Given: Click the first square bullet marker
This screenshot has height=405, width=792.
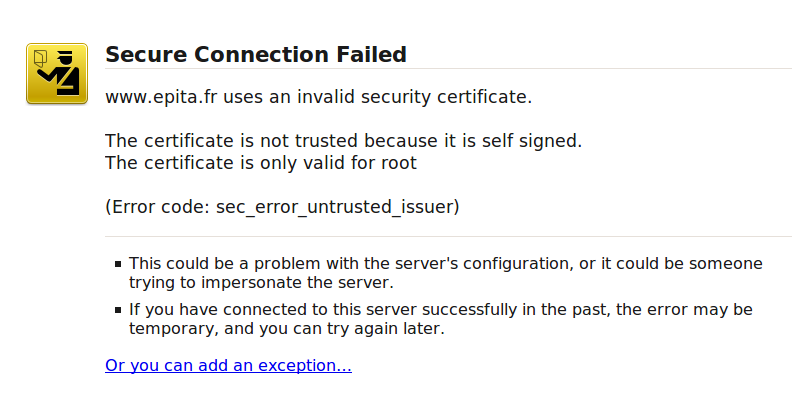Looking at the screenshot, I should (118, 264).
